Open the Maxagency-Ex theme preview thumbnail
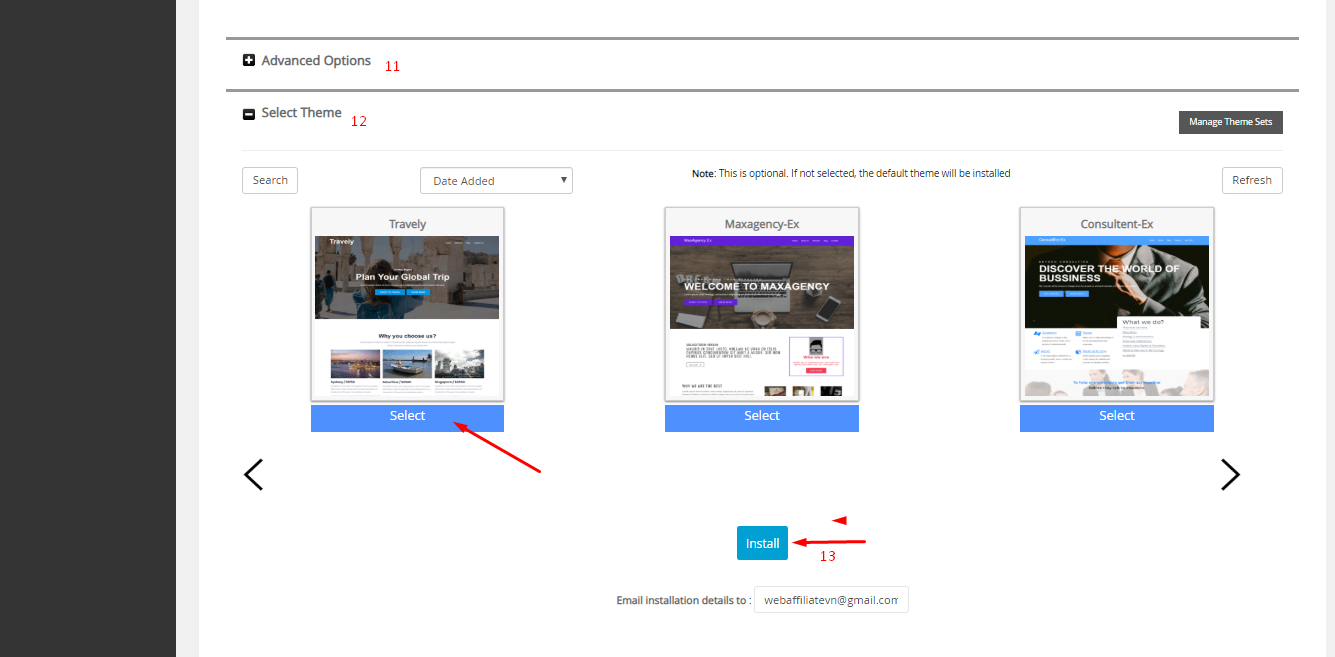 click(762, 316)
